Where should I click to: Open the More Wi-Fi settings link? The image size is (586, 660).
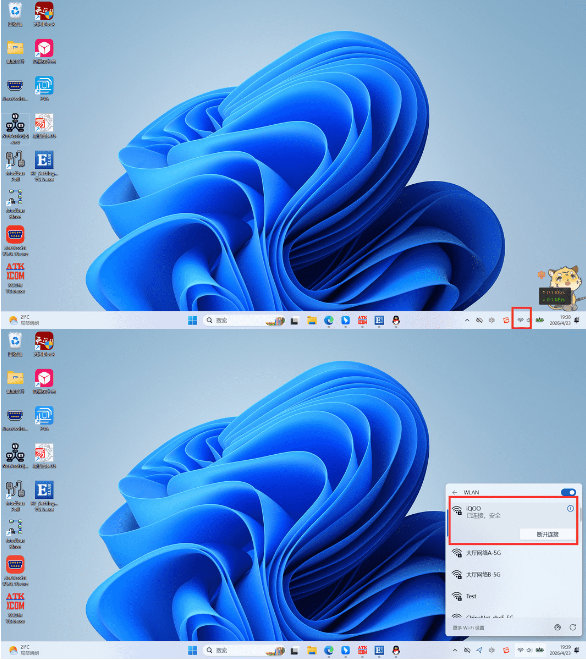point(468,628)
